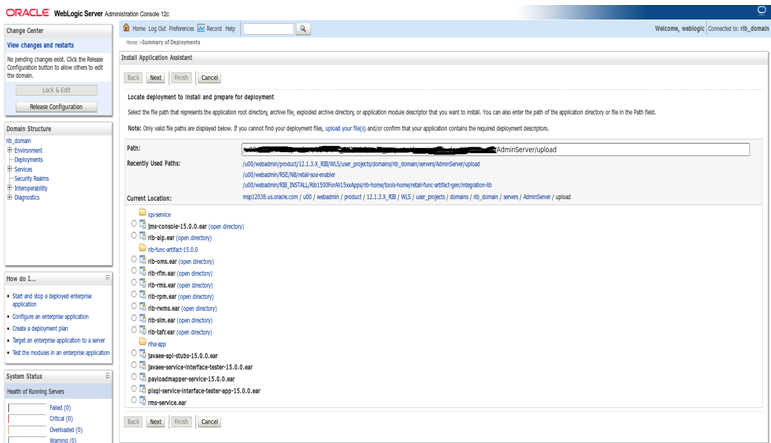Image resolution: width=771 pixels, height=443 pixels.
Task: Click Configure an enterprise application link
Action: coord(51,317)
